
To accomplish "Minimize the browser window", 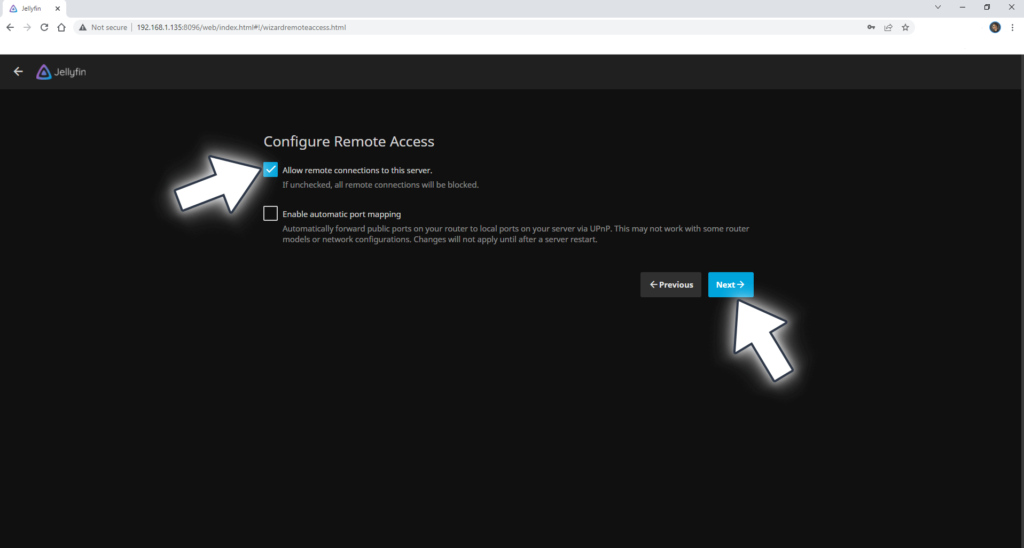I will tap(963, 7).
